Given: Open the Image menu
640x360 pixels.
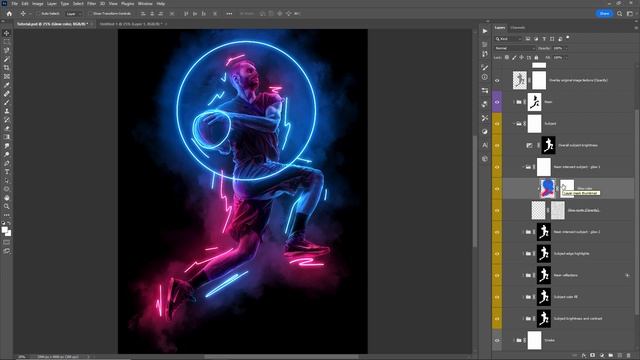Looking at the screenshot, I should [x=38, y=4].
